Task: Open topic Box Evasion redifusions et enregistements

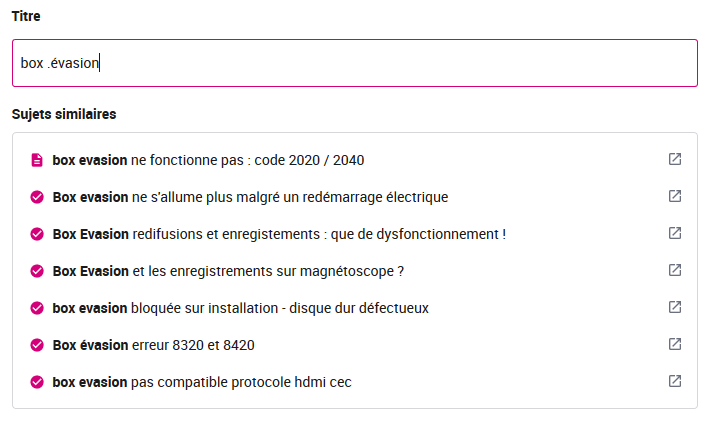Action: (x=279, y=234)
